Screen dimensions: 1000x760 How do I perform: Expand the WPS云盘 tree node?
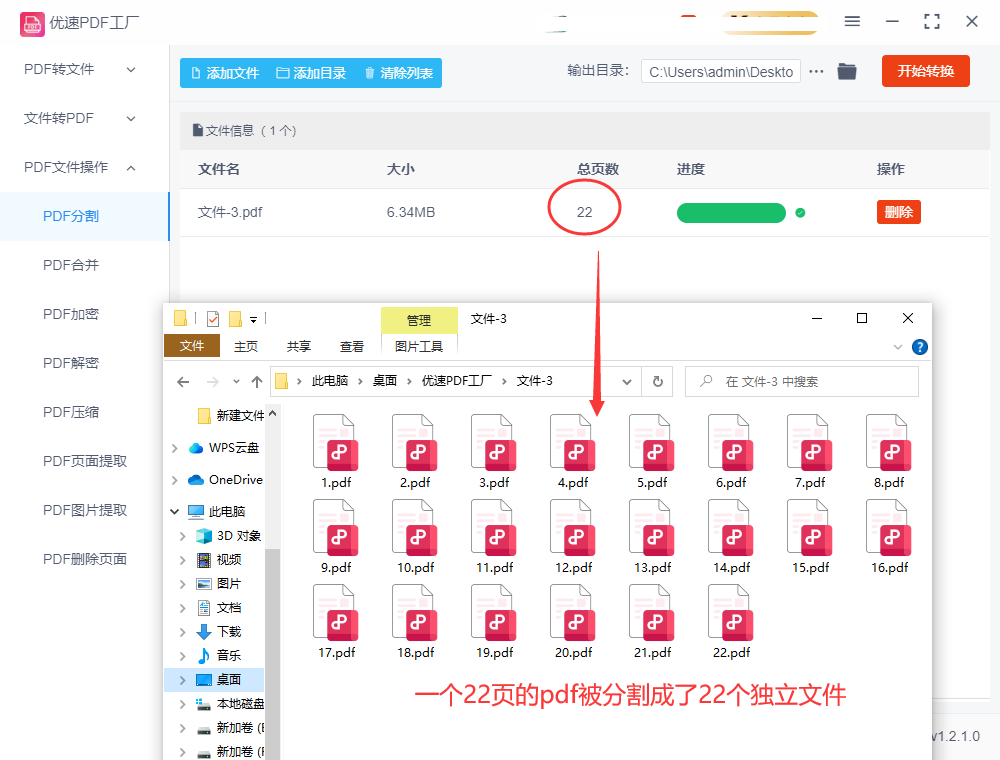tap(175, 448)
